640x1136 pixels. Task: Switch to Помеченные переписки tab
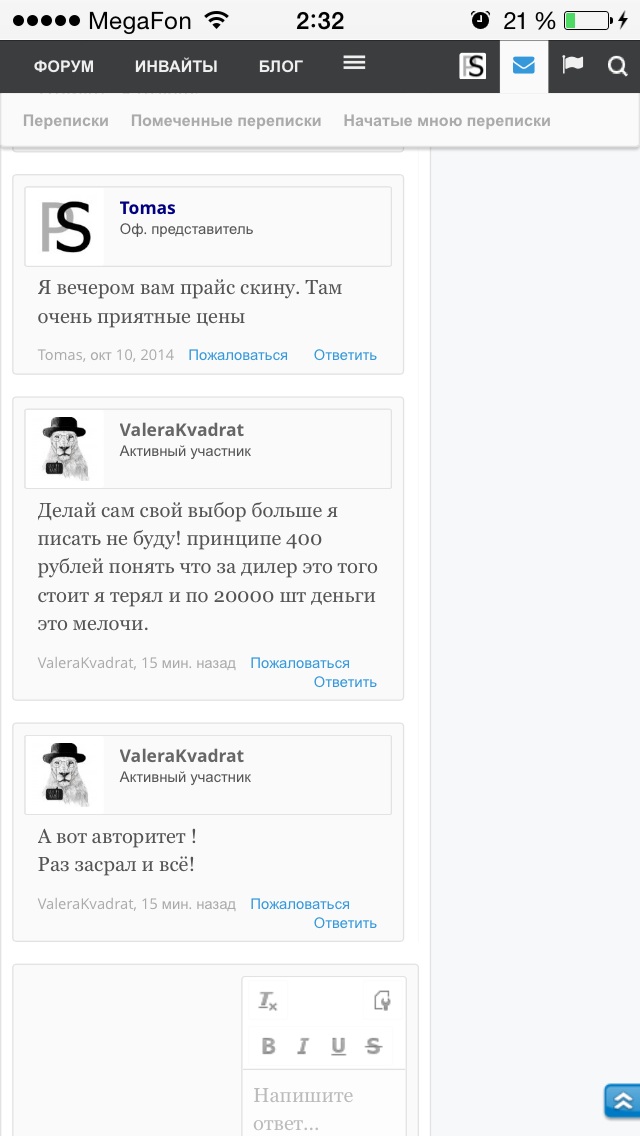226,121
